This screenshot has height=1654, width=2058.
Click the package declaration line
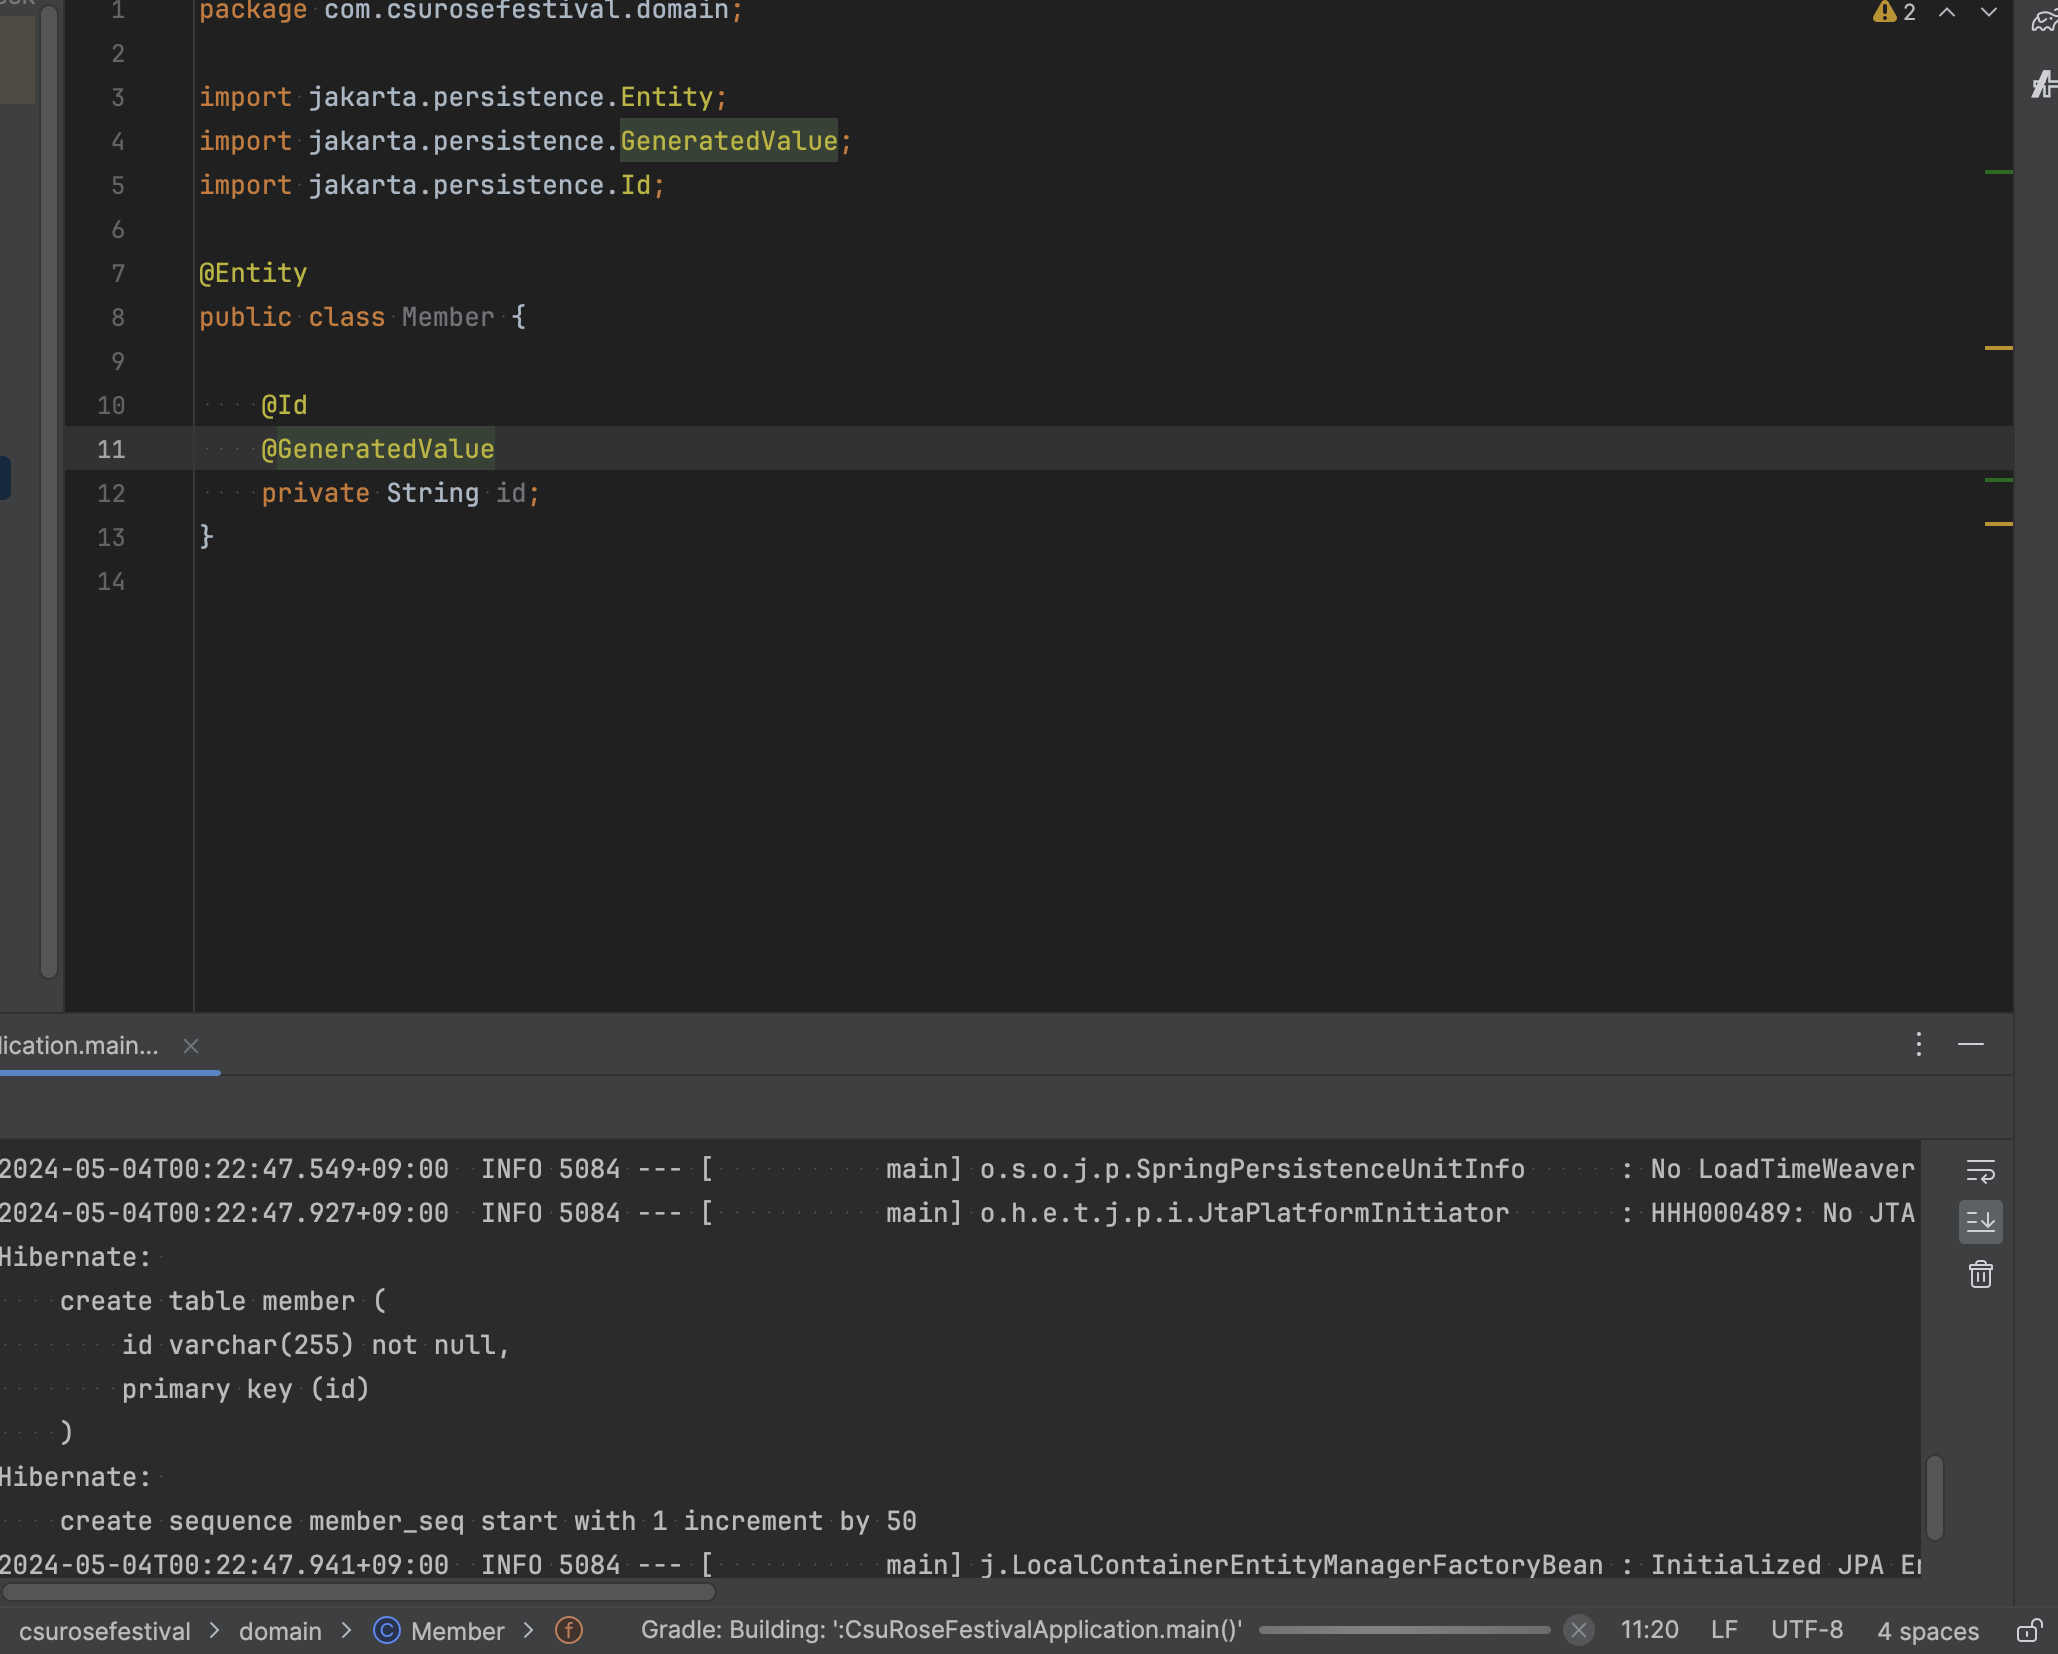(471, 11)
